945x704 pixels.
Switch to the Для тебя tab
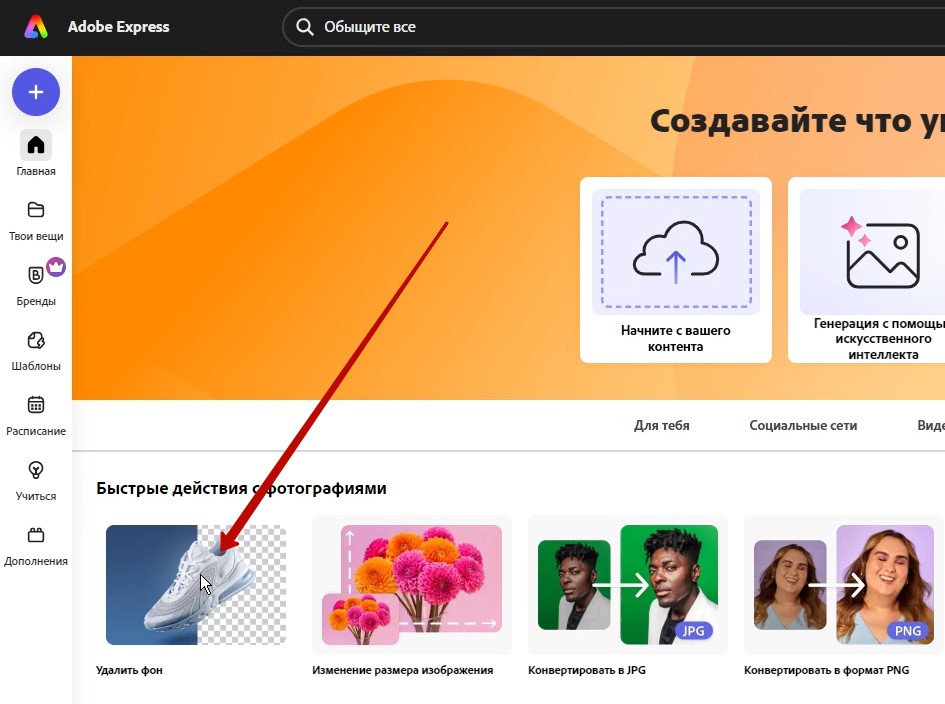click(661, 425)
